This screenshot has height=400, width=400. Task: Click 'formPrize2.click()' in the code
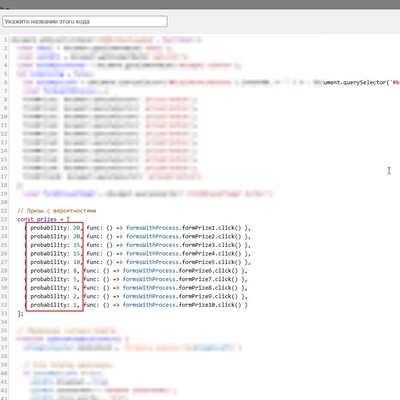211,236
